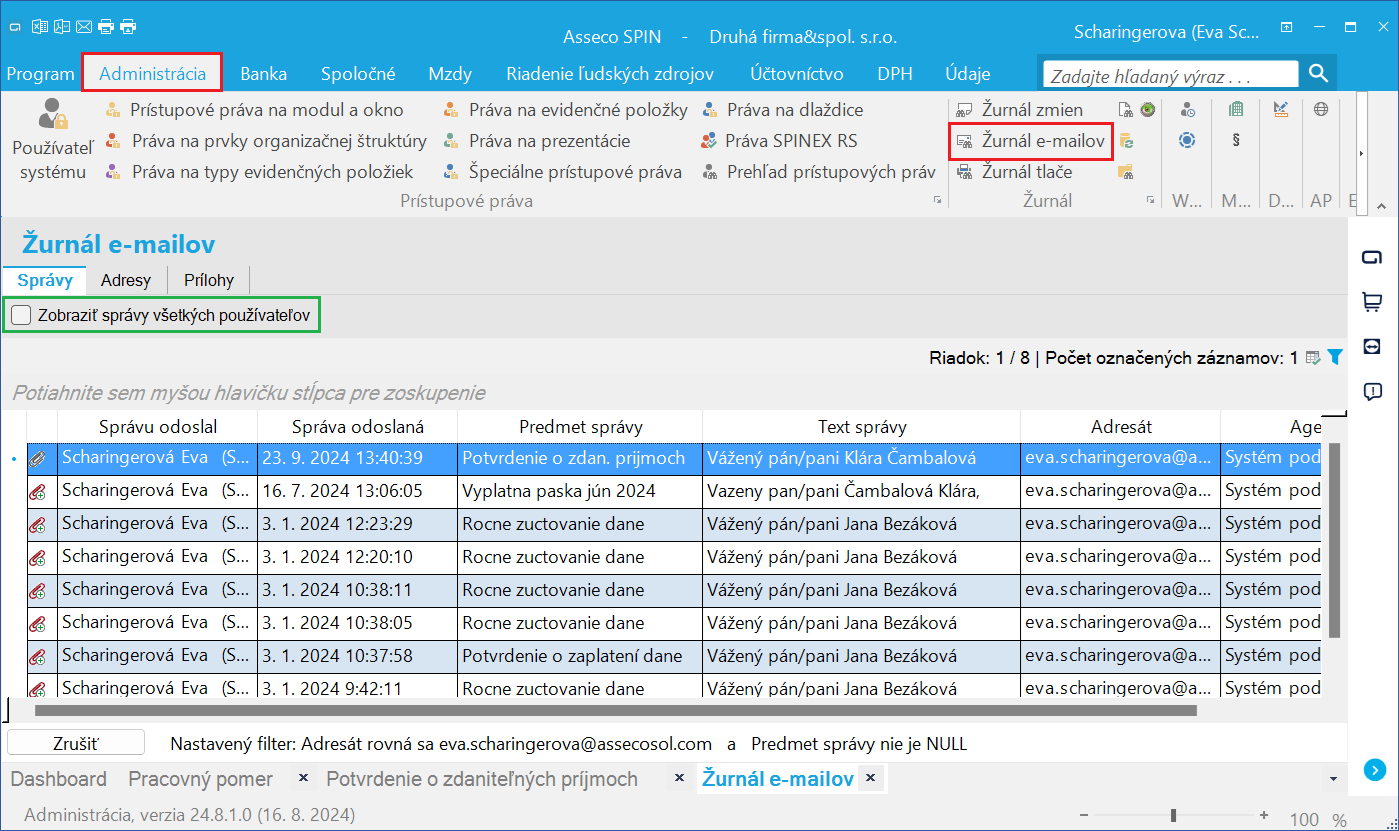Select the Adresy tab

click(x=126, y=280)
